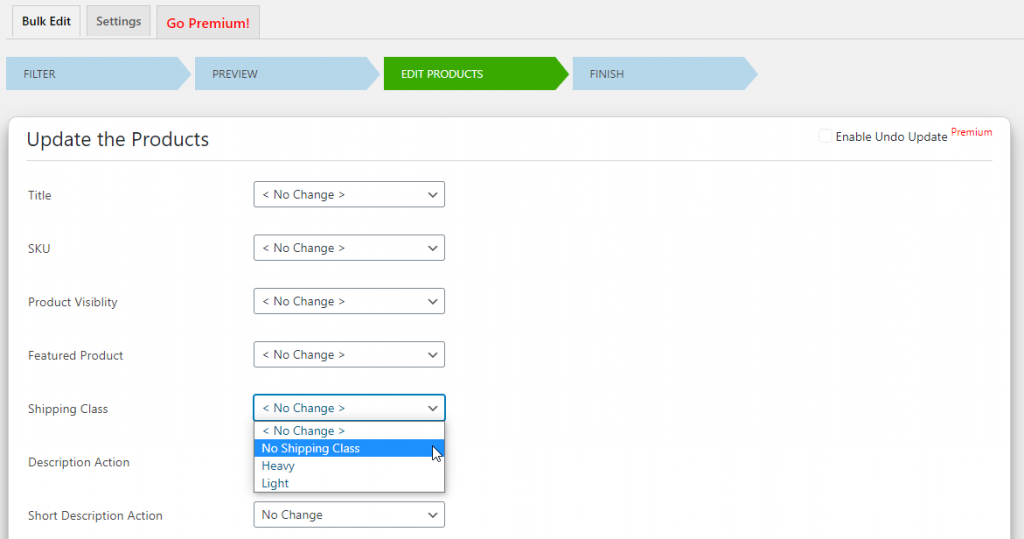
Task: Select the No Shipping Class option
Action: [311, 449]
